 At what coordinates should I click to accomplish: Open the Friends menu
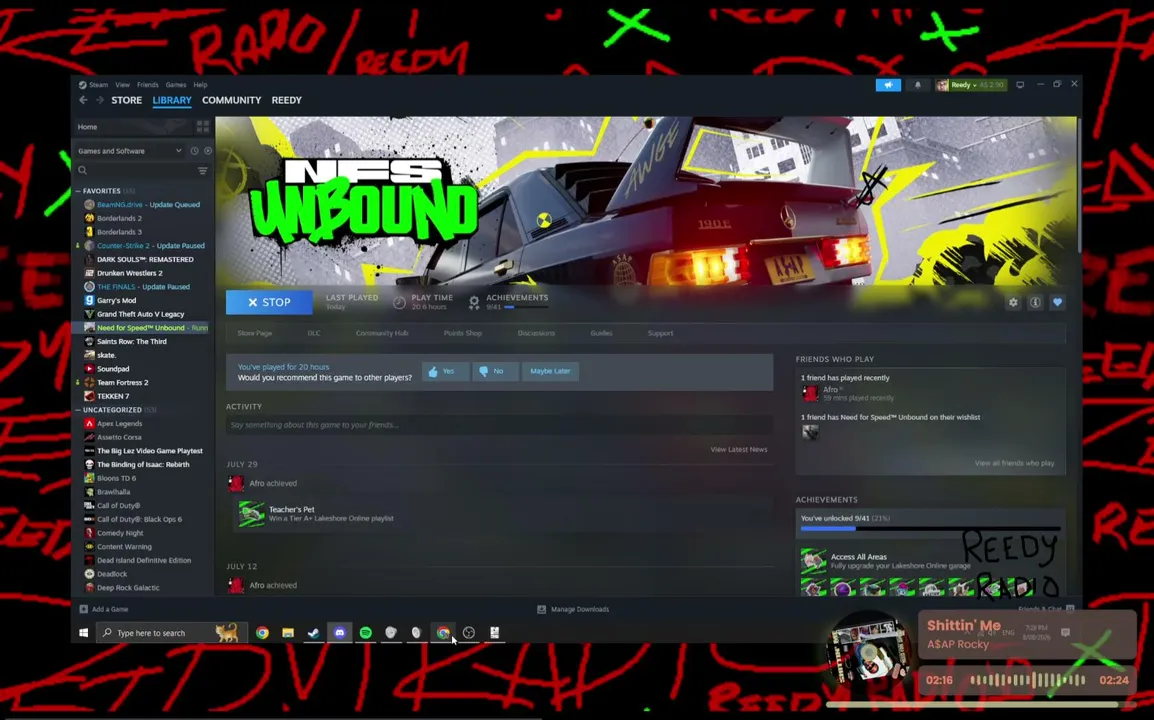point(147,85)
